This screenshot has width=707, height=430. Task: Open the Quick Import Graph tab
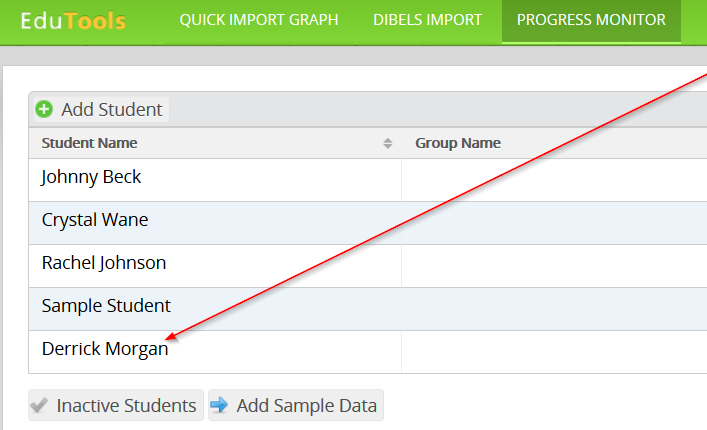point(259,20)
